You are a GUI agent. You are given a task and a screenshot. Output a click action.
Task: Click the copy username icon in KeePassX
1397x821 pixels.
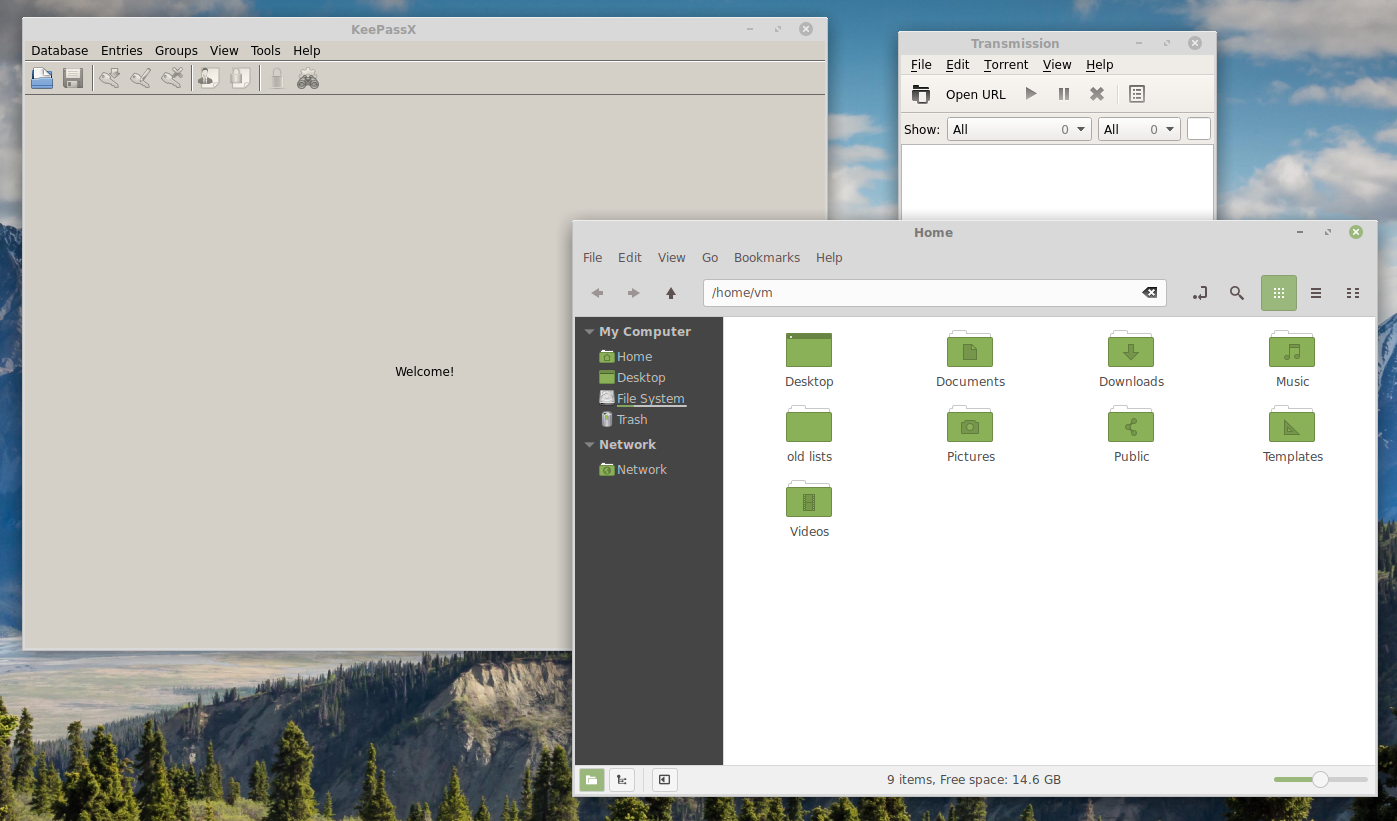click(x=208, y=78)
